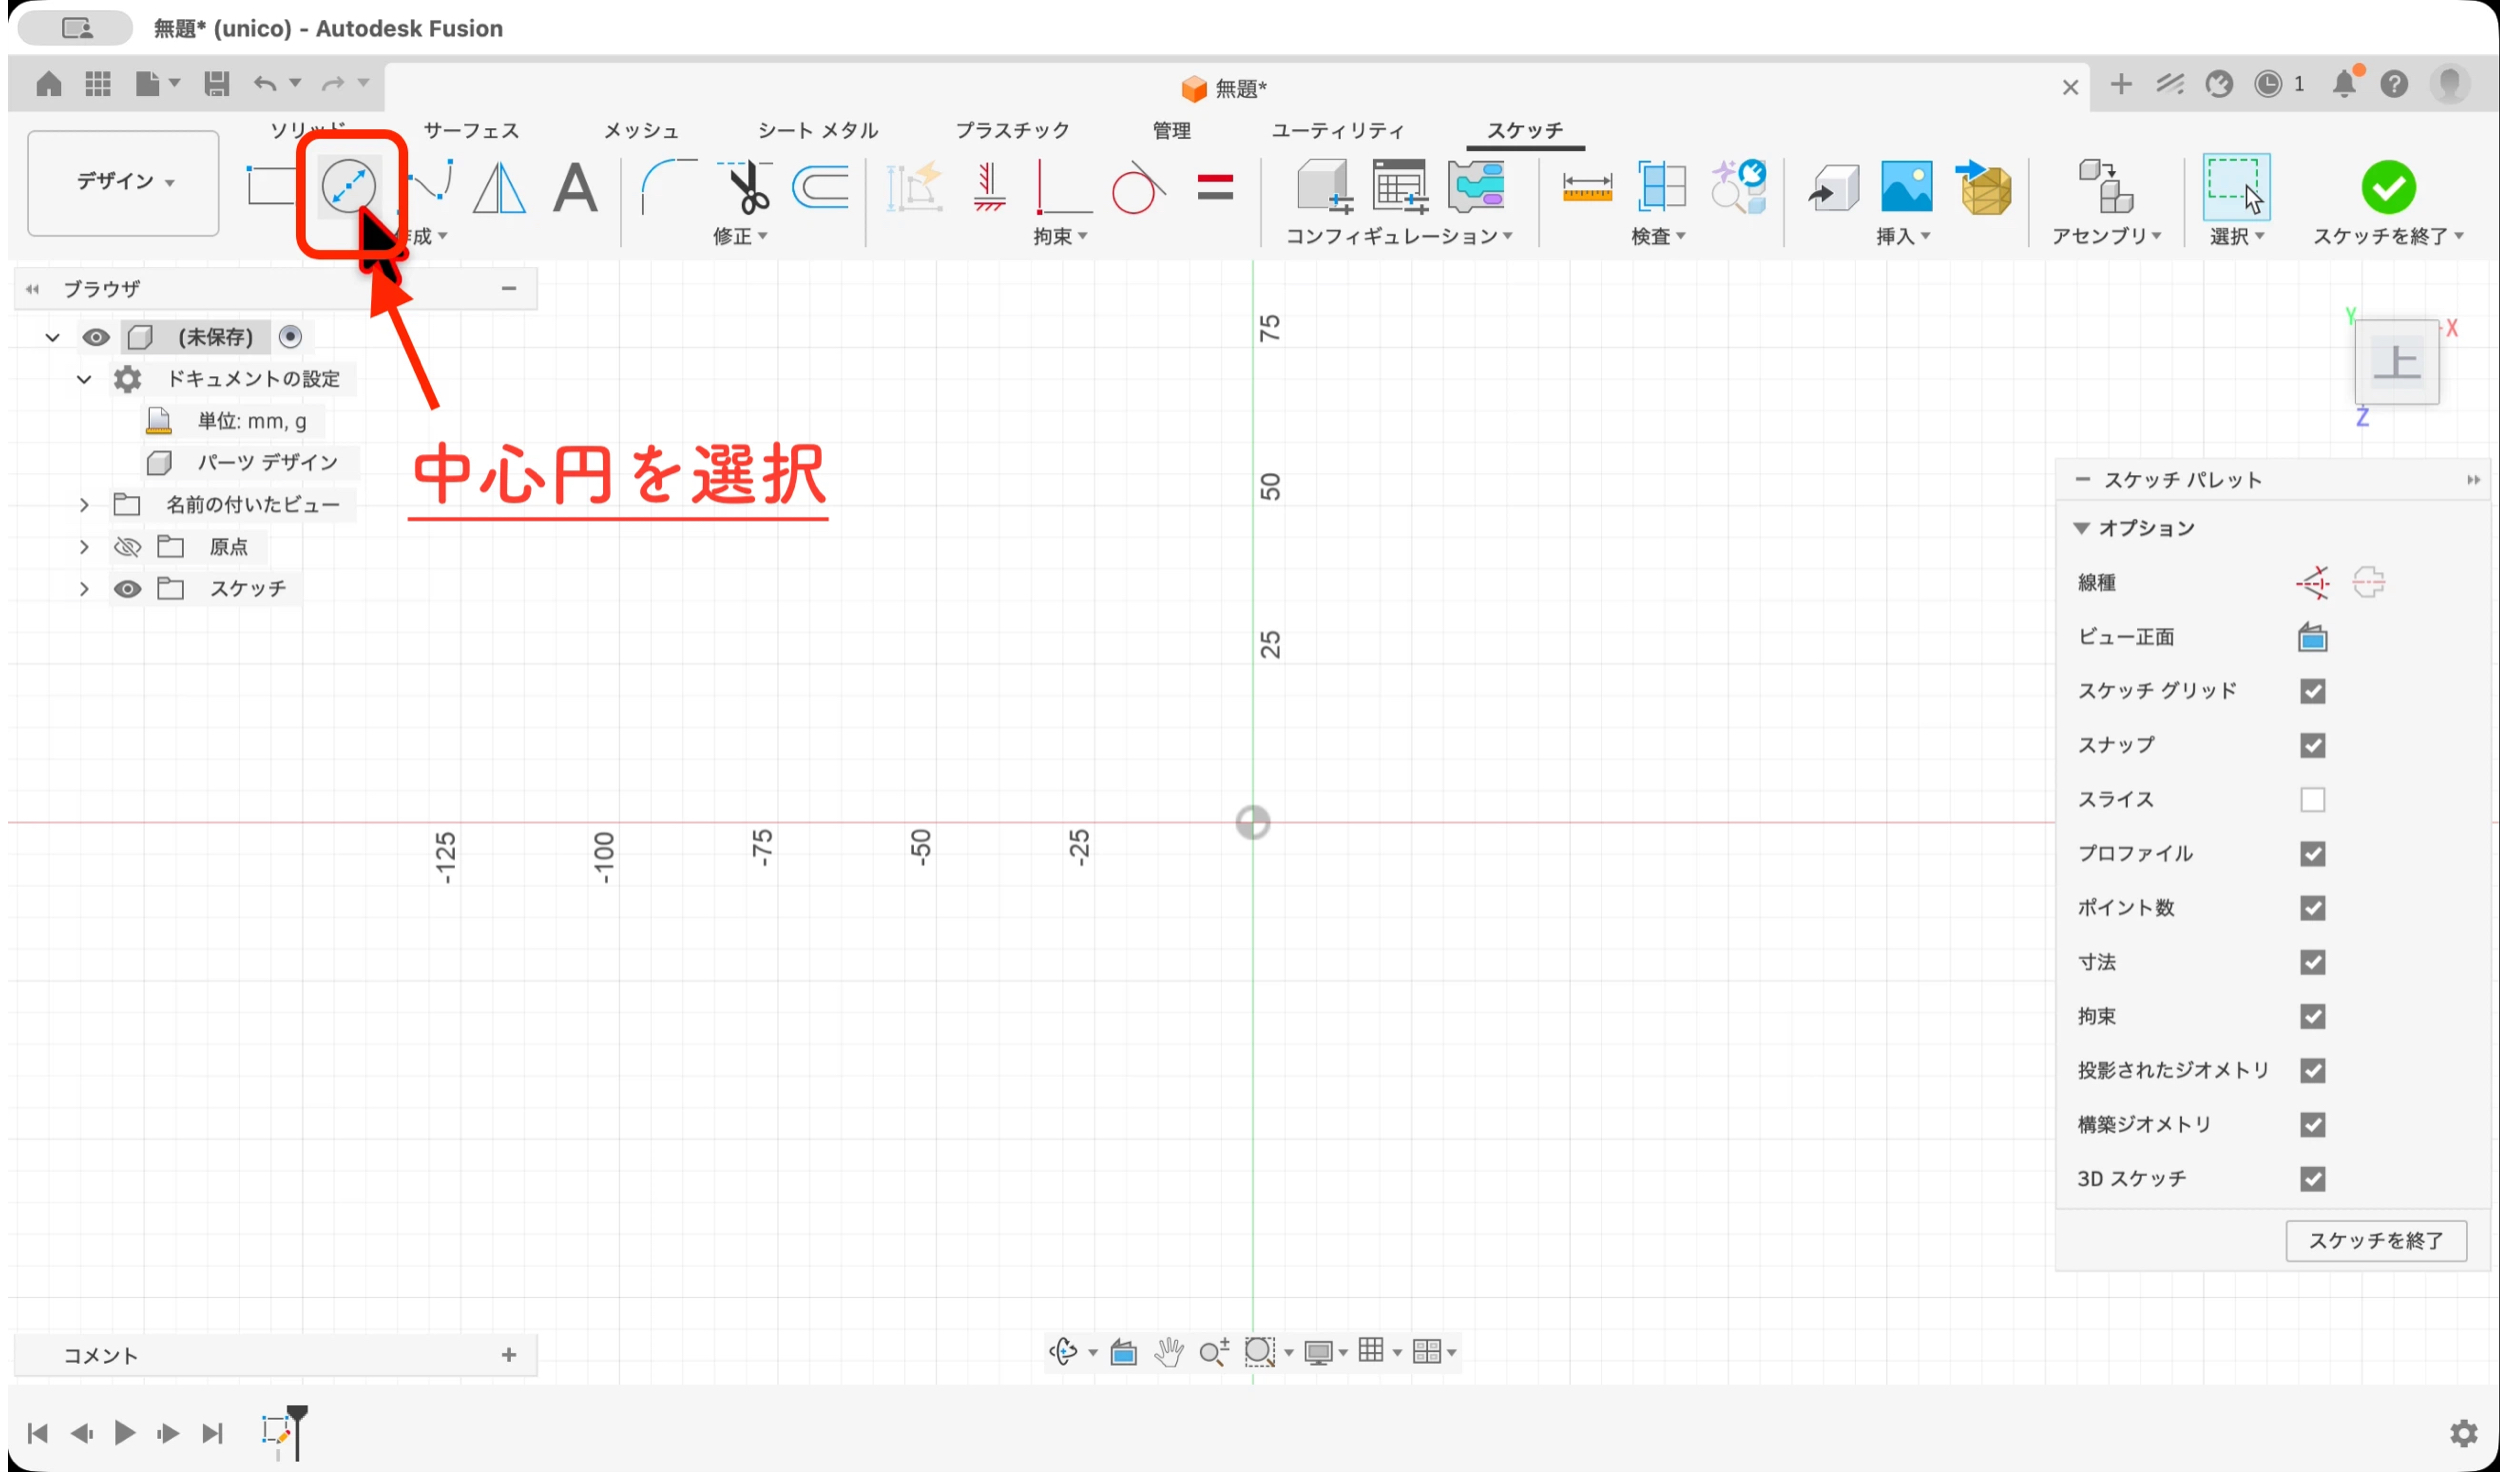Screen dimensions: 2500x1472
Task: Collapse the ドキュメントの設定 tree node
Action: pos(84,380)
